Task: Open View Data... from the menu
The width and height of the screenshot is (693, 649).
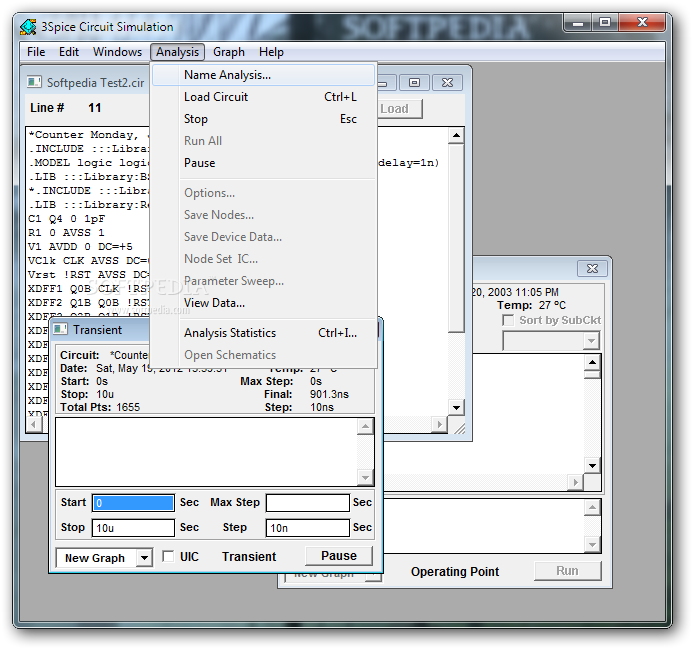Action: point(263,303)
